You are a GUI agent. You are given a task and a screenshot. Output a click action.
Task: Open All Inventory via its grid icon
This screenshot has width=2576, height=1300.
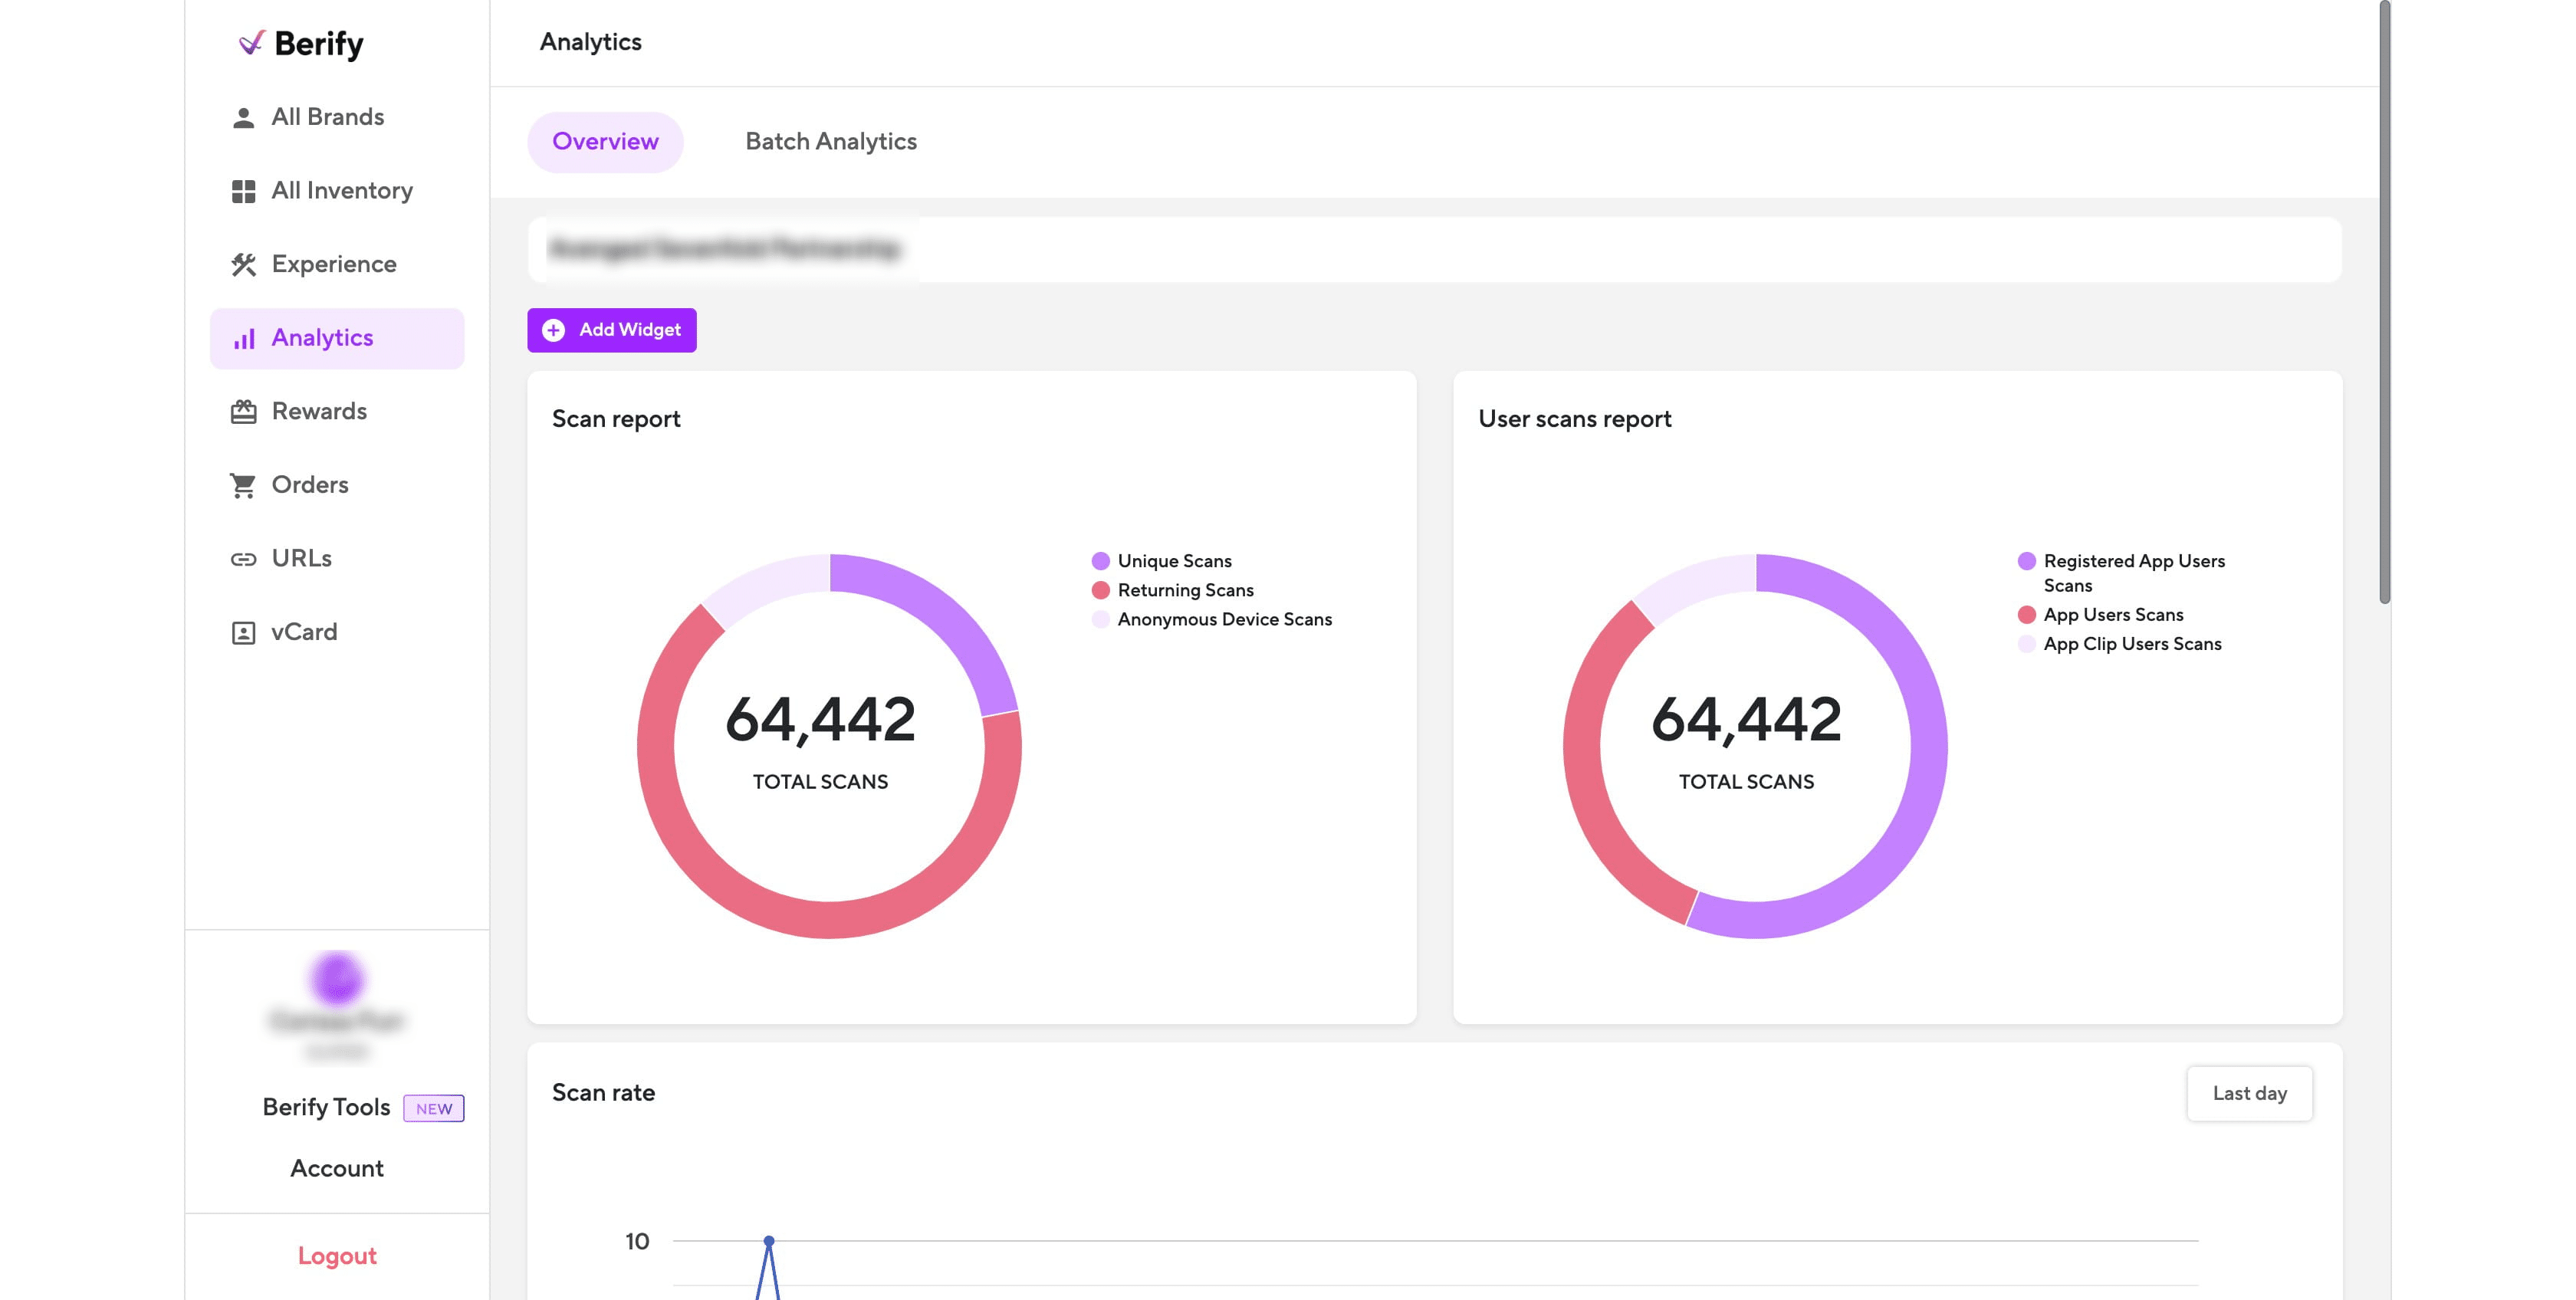[x=243, y=190]
